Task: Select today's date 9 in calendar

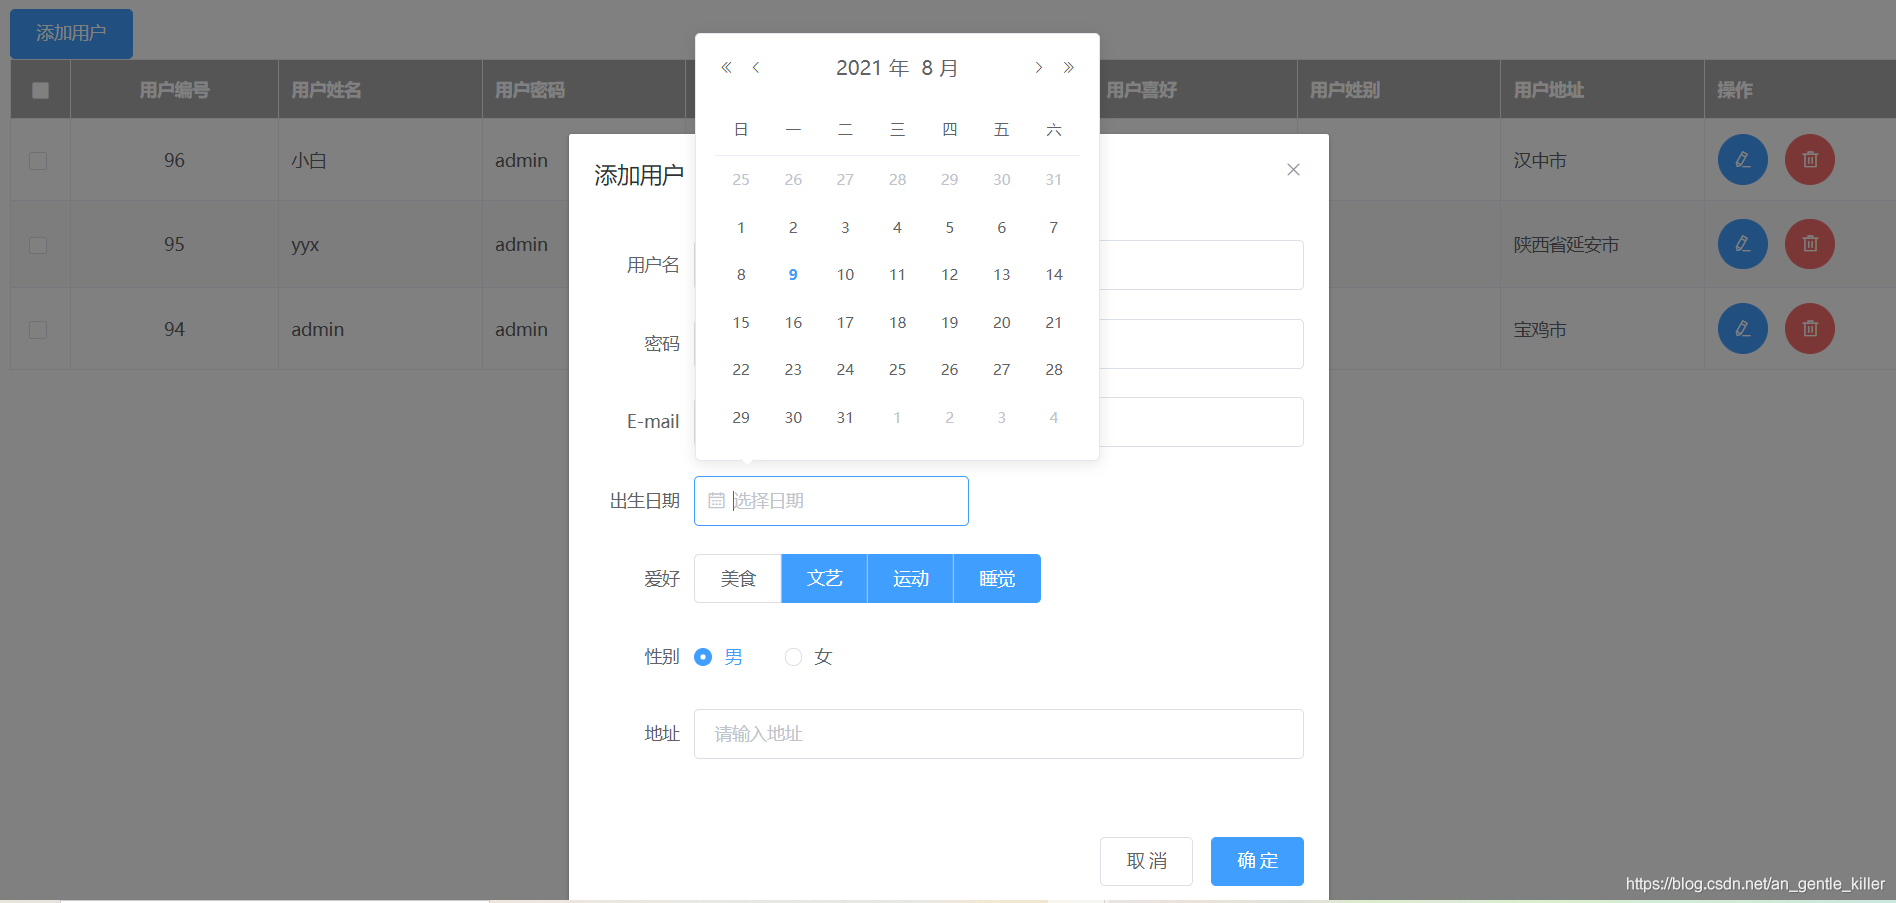Action: (793, 275)
